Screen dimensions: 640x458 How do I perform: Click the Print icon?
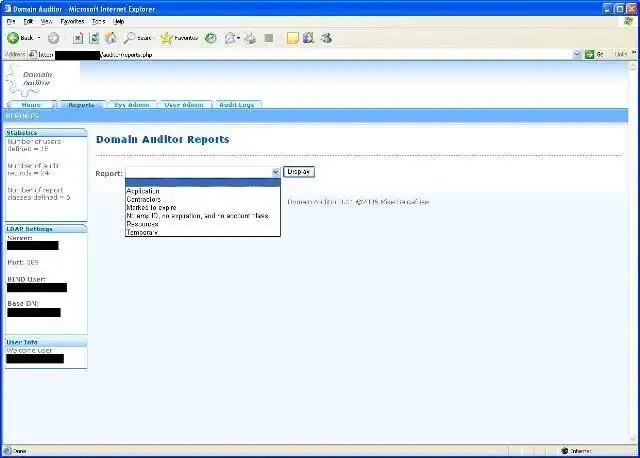(x=250, y=38)
